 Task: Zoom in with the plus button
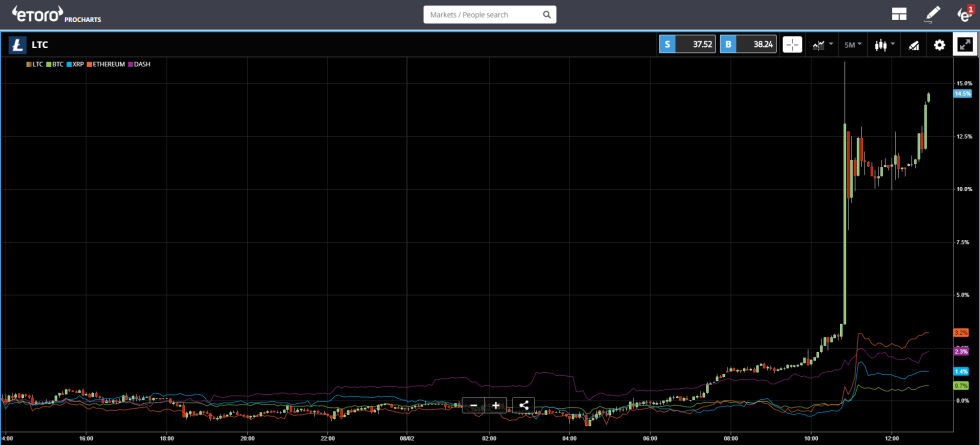click(496, 405)
